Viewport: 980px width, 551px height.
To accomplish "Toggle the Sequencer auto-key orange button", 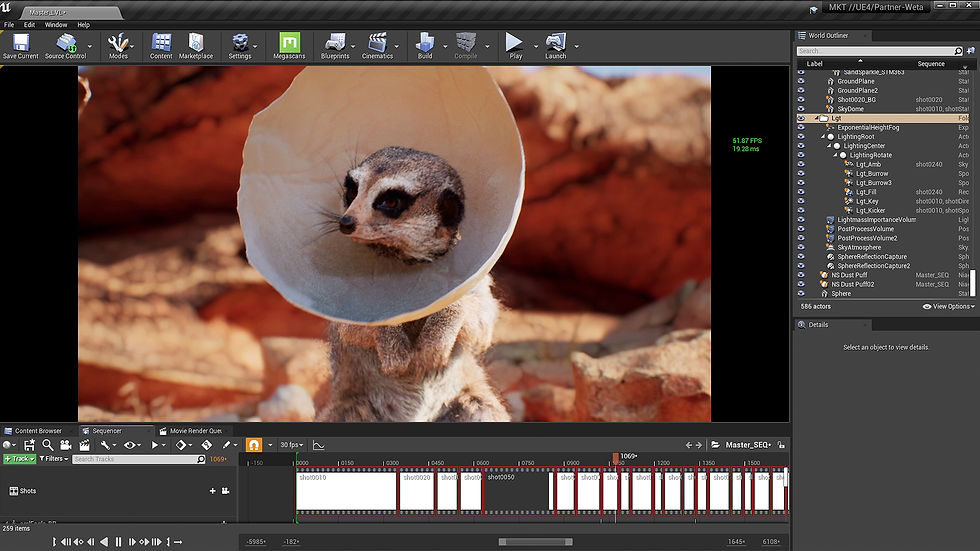I will (254, 445).
